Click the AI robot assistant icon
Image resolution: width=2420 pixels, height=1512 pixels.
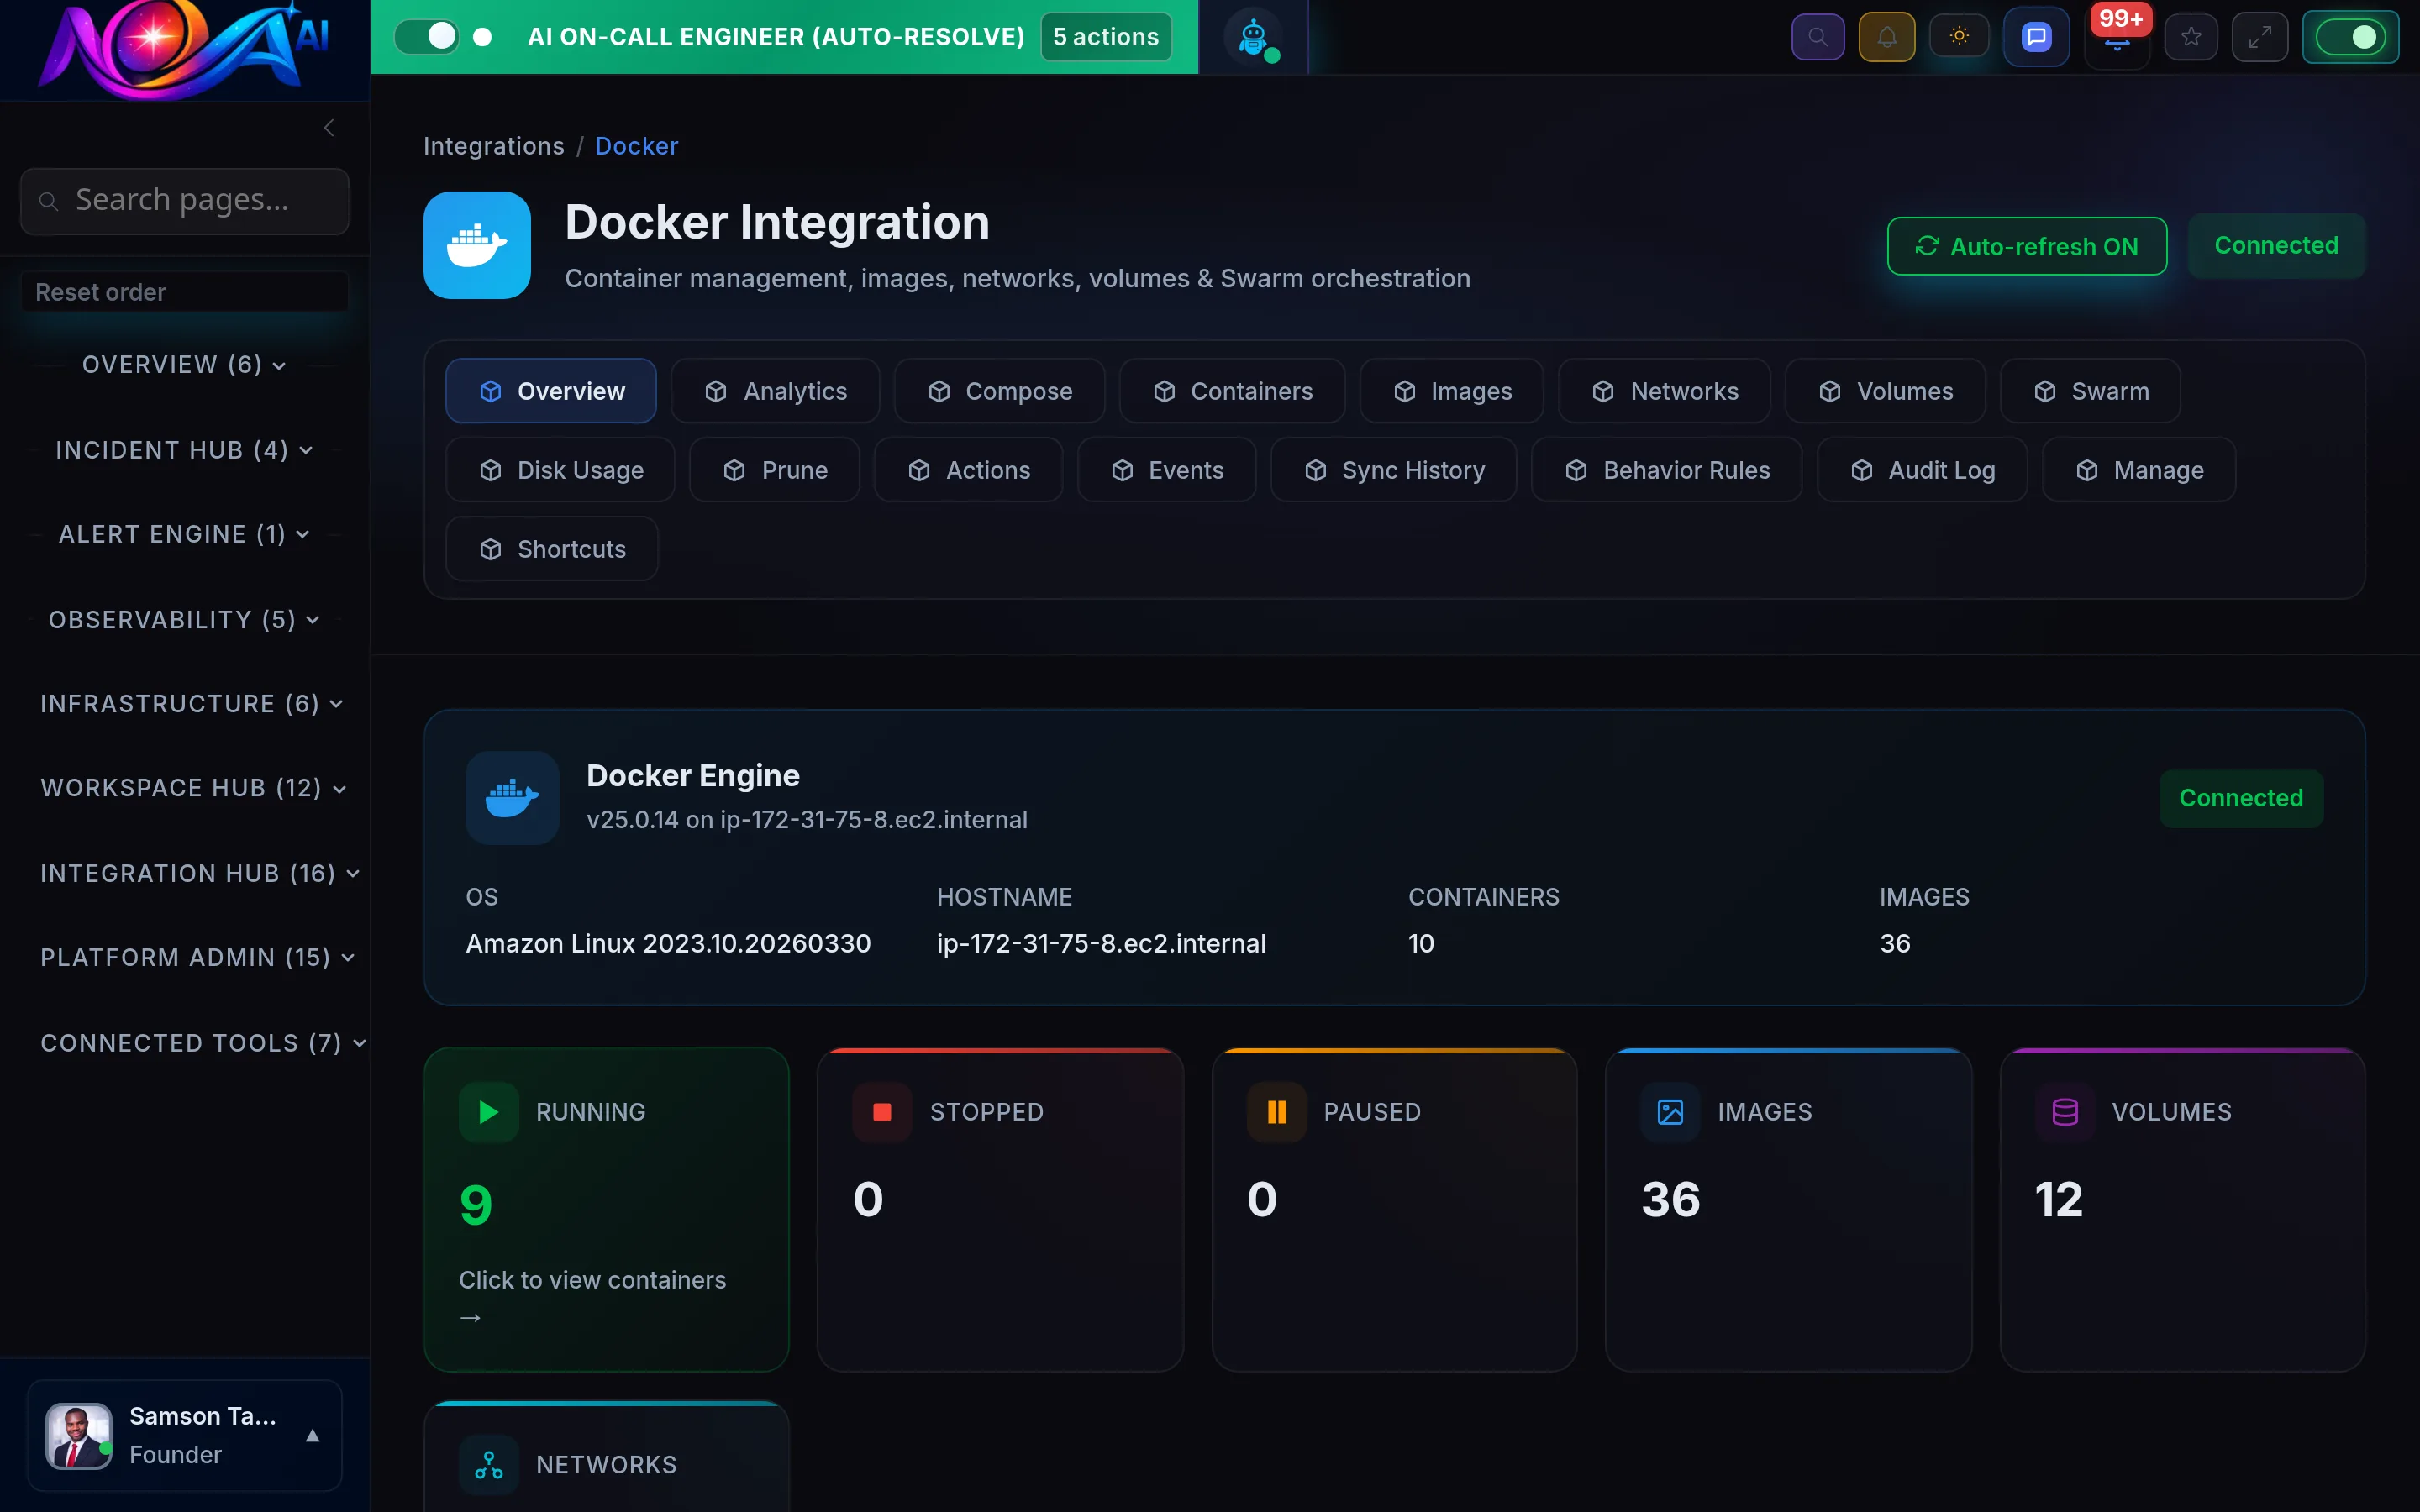click(x=1255, y=36)
